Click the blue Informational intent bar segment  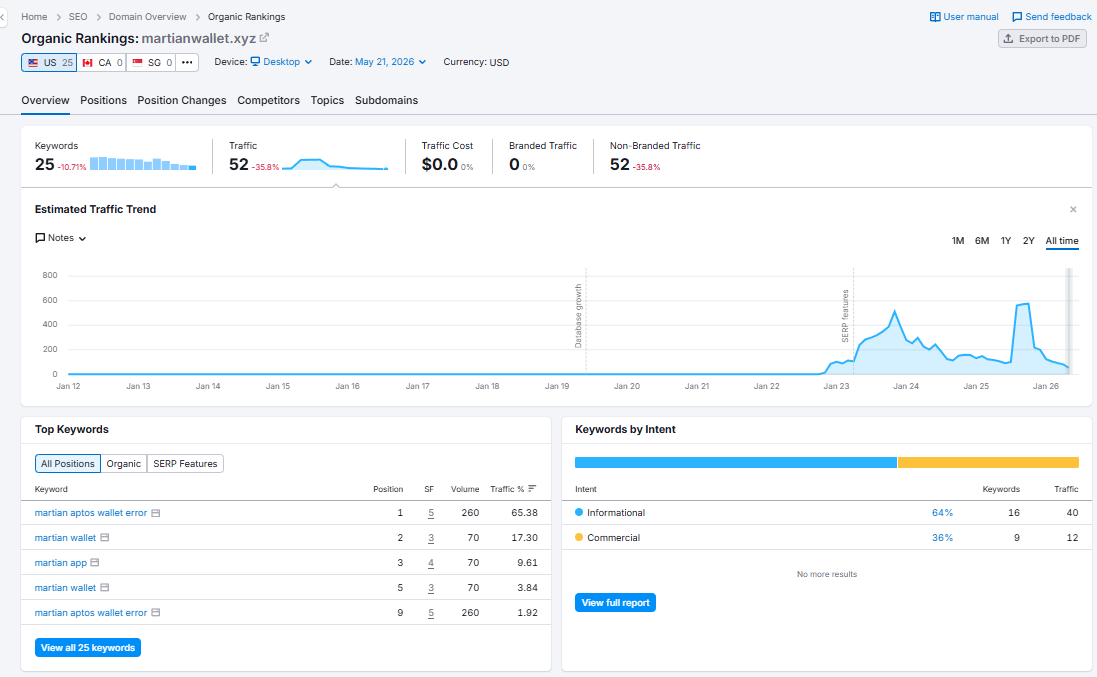pyautogui.click(x=736, y=462)
